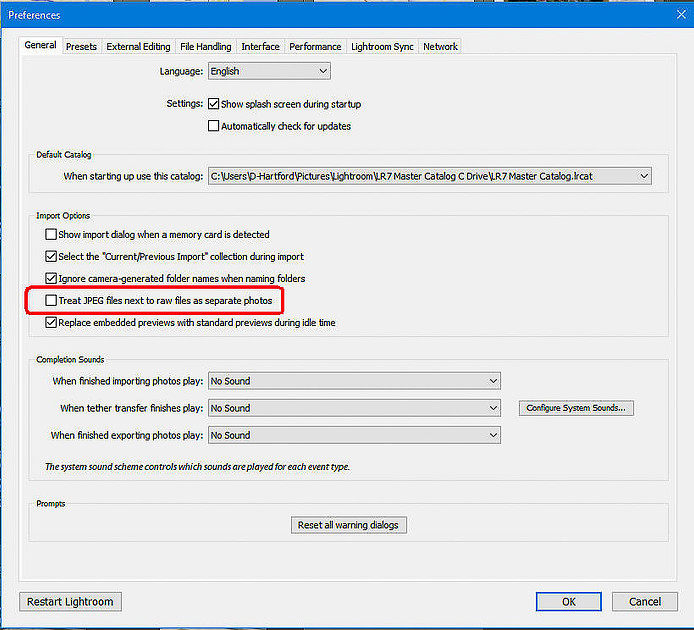
Task: Open the Presets tab
Action: [x=81, y=46]
